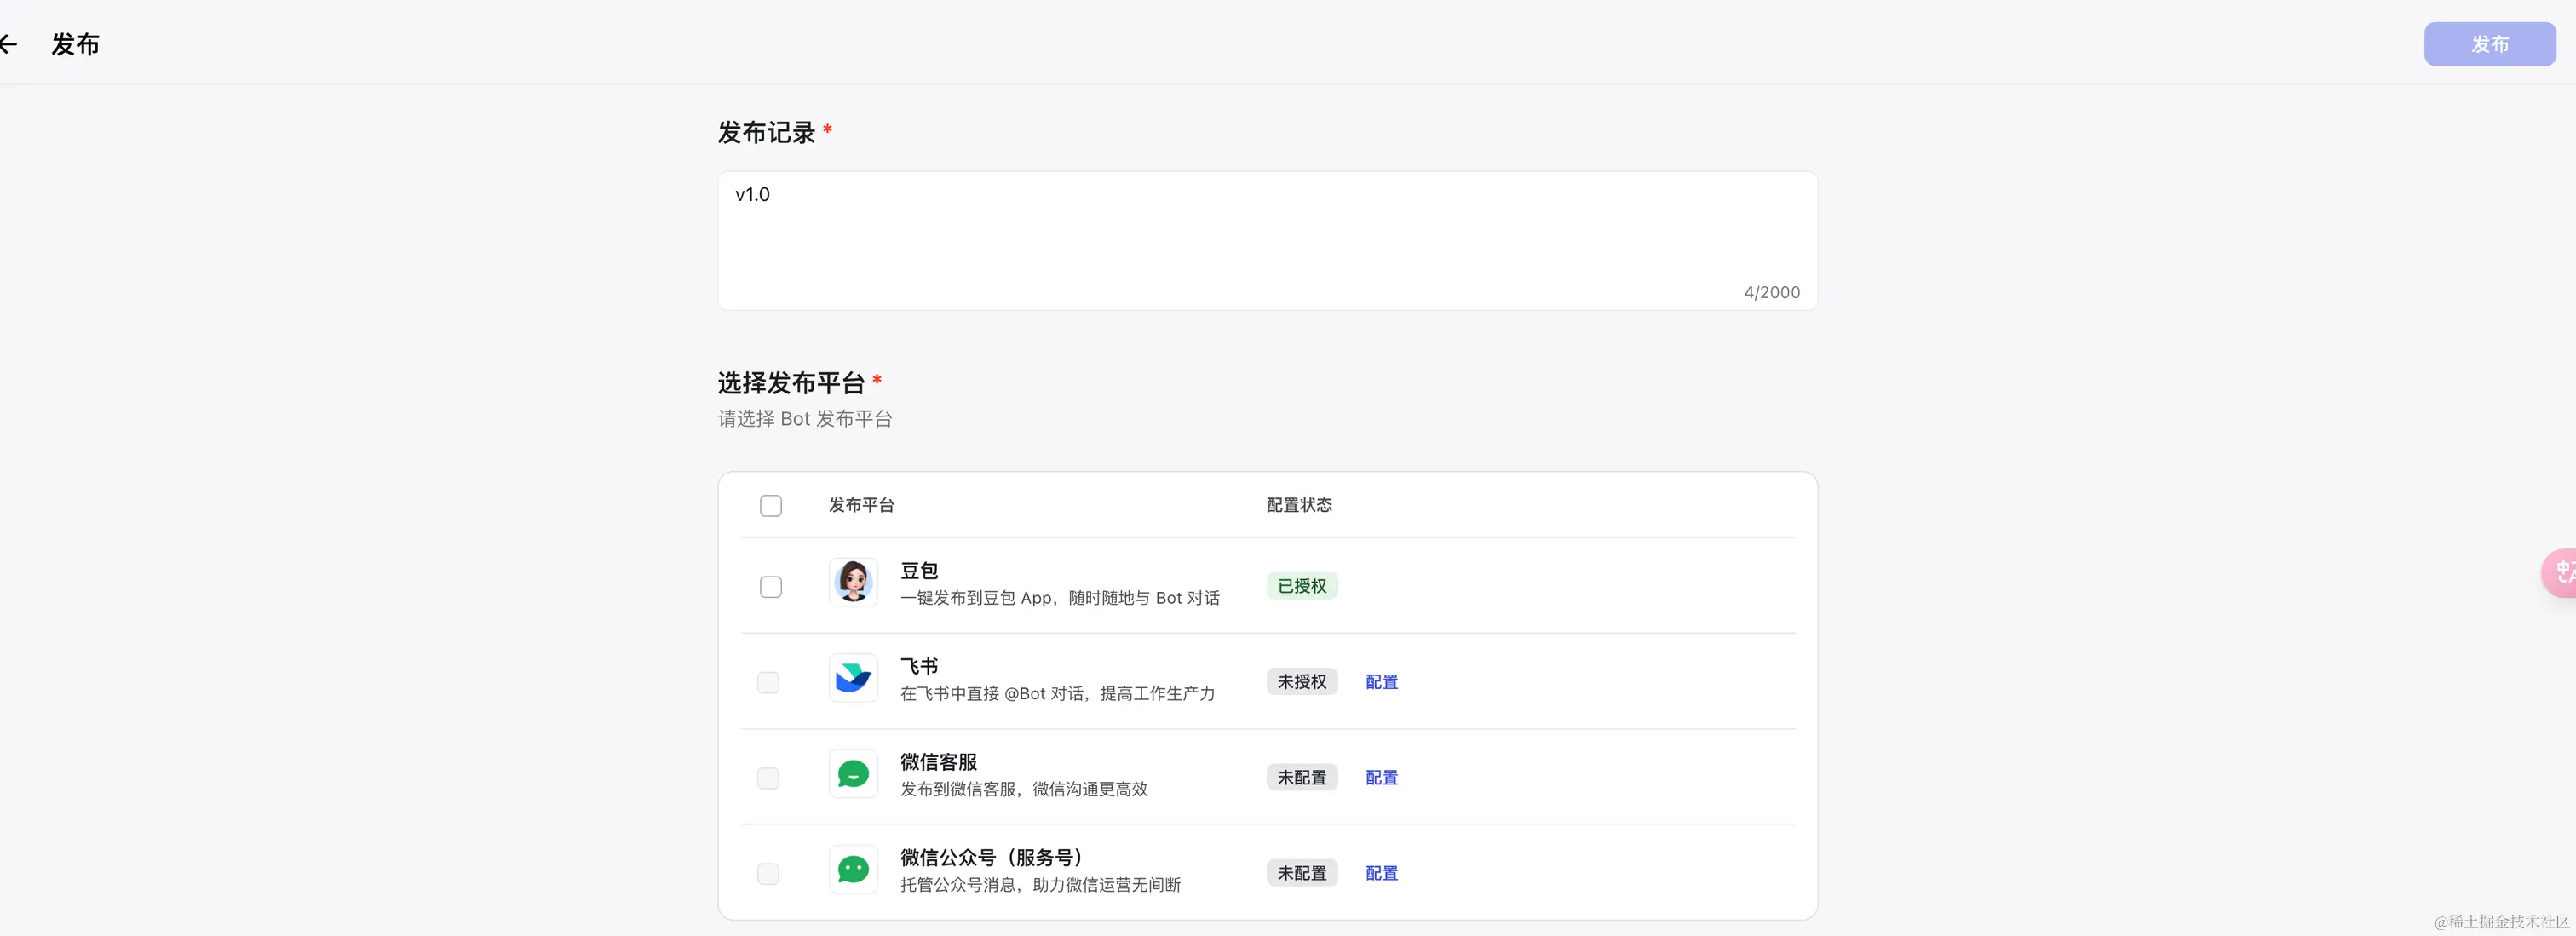2576x936 pixels.
Task: Click the 已授权 status badge
Action: tap(1301, 586)
